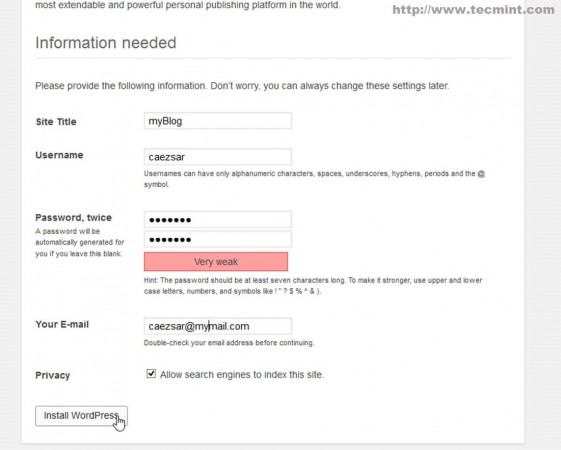Click the Install WordPress button
Image resolution: width=561 pixels, height=450 pixels.
[81, 416]
